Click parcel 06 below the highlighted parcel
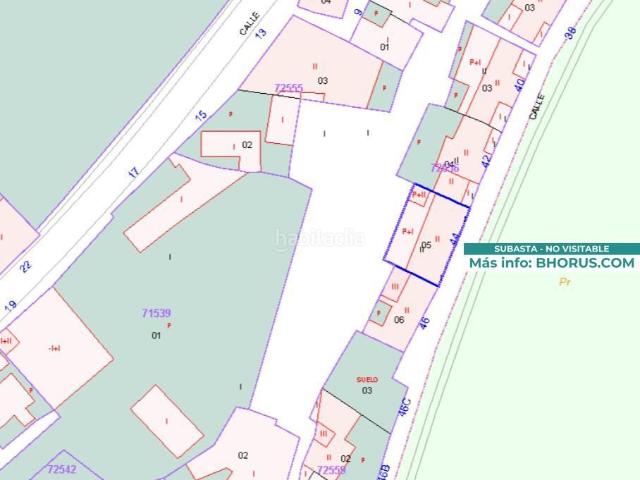 click(x=399, y=320)
